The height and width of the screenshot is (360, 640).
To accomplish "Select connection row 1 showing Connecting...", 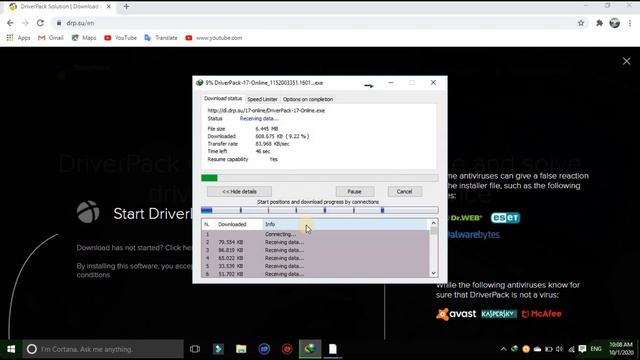I will click(x=315, y=234).
